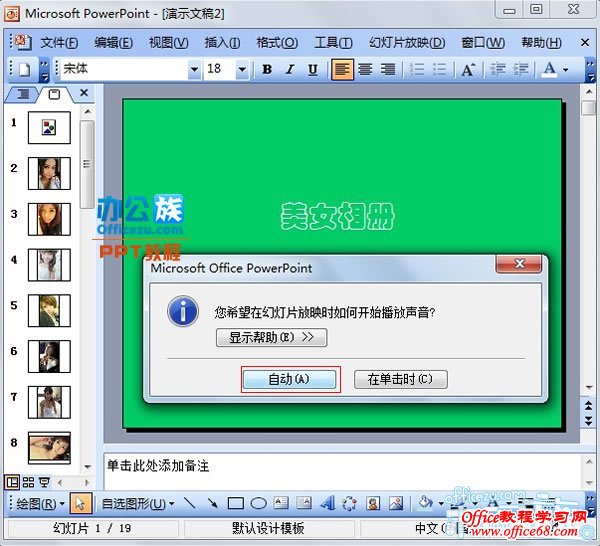The height and width of the screenshot is (546, 600).
Task: Toggle Underline formatting
Action: [x=313, y=70]
